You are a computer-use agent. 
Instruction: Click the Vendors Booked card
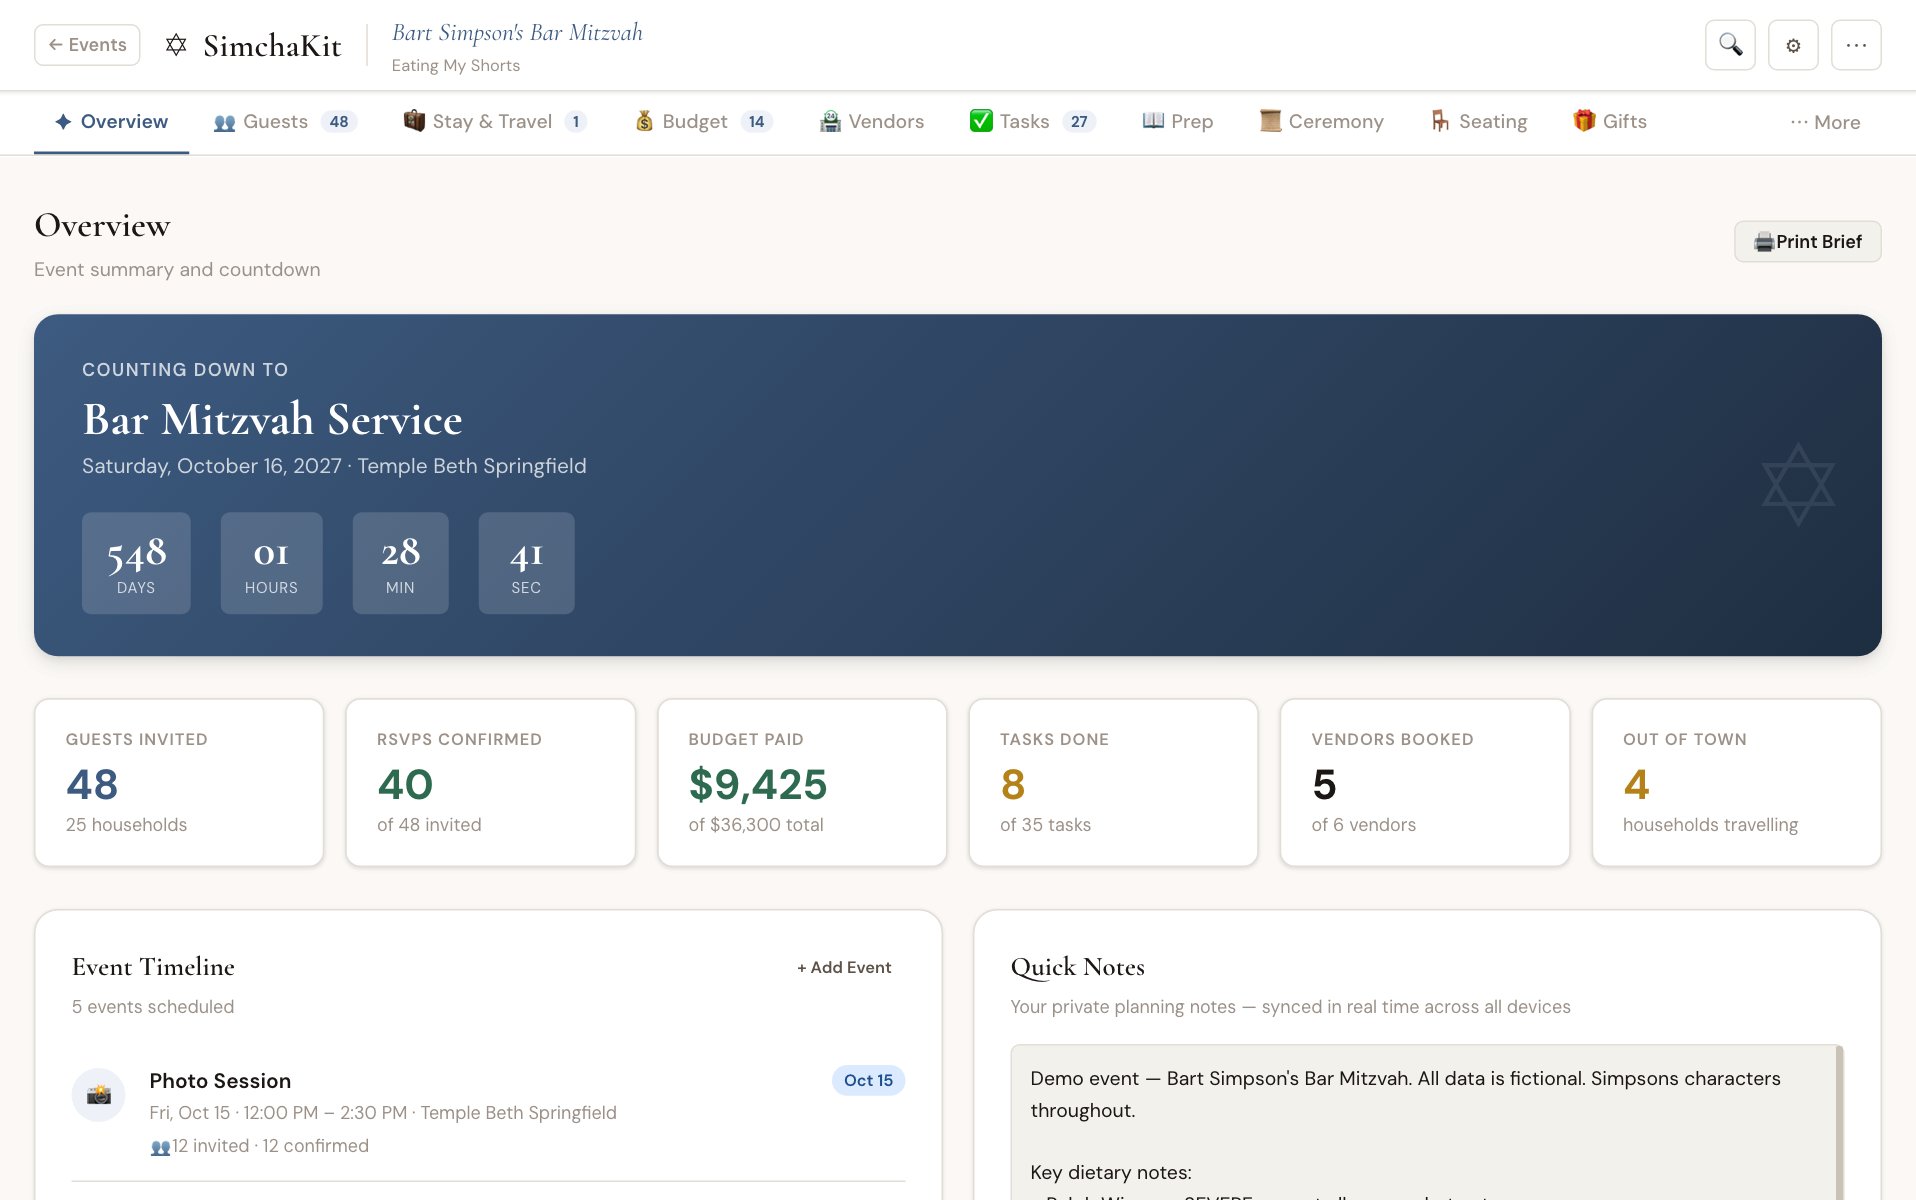click(x=1425, y=782)
